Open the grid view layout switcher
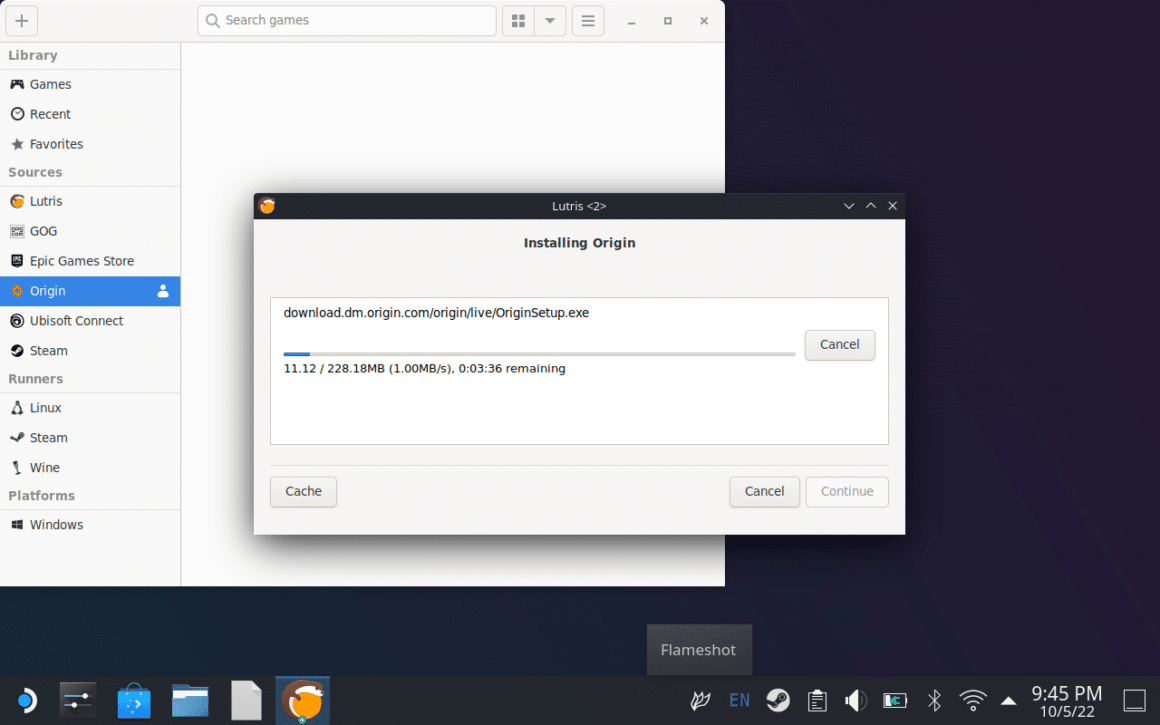This screenshot has width=1160, height=725. point(518,20)
